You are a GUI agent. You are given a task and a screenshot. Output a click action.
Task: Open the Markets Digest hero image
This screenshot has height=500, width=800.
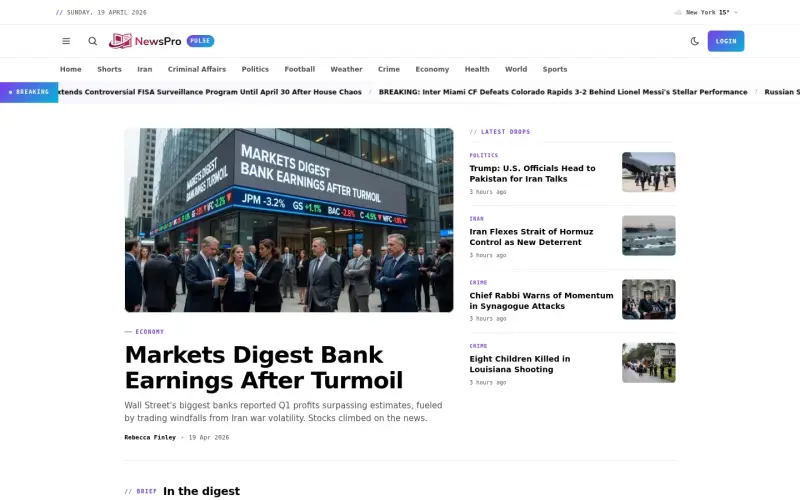(x=289, y=220)
